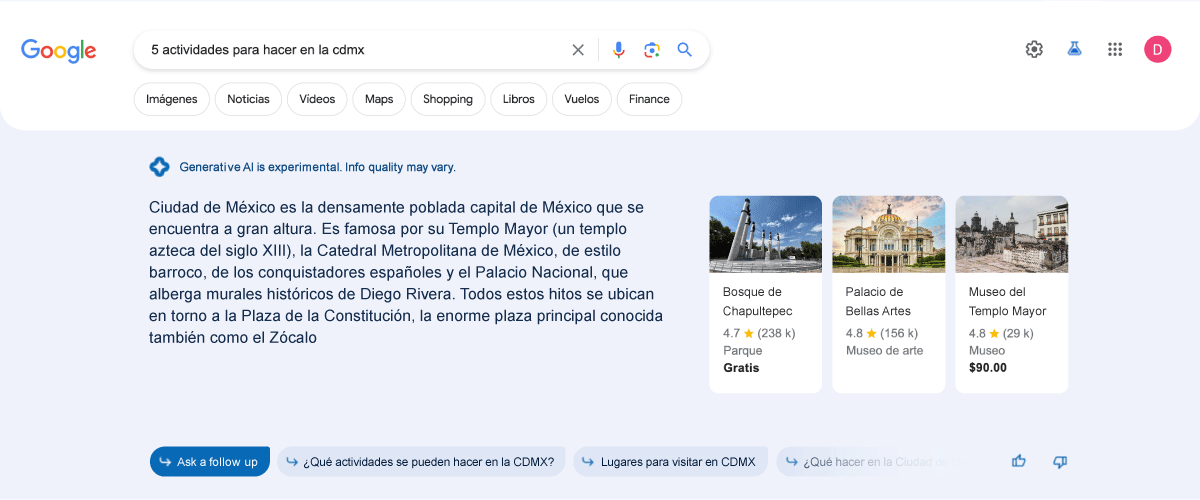Choose suggestion ¿Qué actividades se pueden hacer en la CDMX?
Viewport: 1200px width, 500px height.
click(421, 461)
